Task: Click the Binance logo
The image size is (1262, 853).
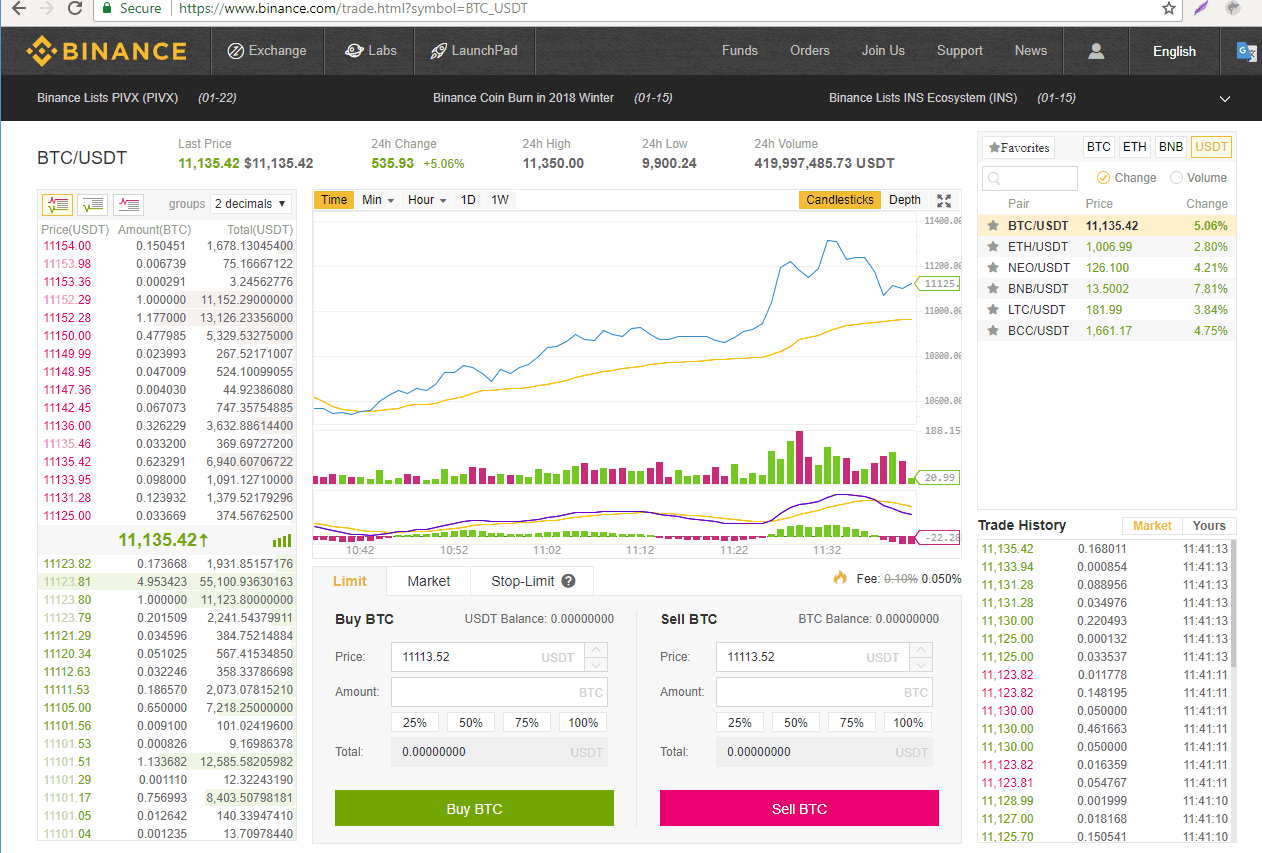Action: click(x=107, y=51)
